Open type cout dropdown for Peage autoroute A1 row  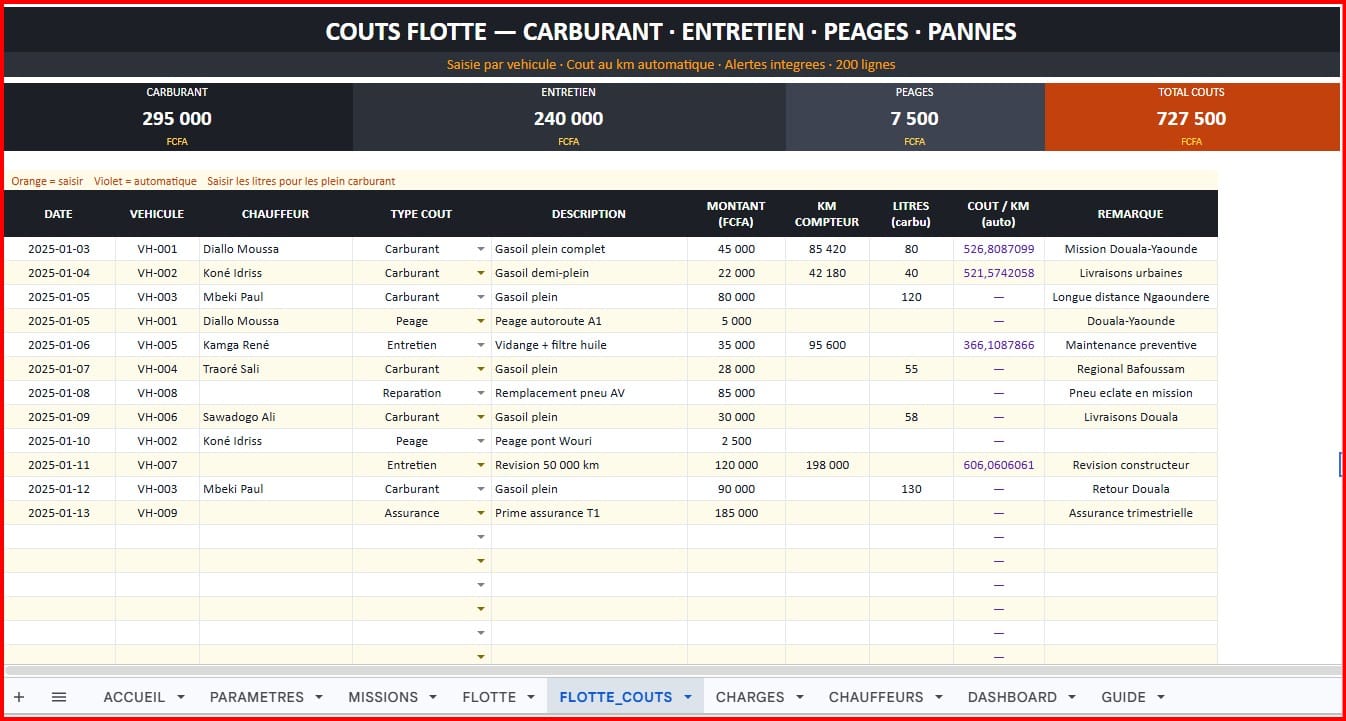[481, 321]
